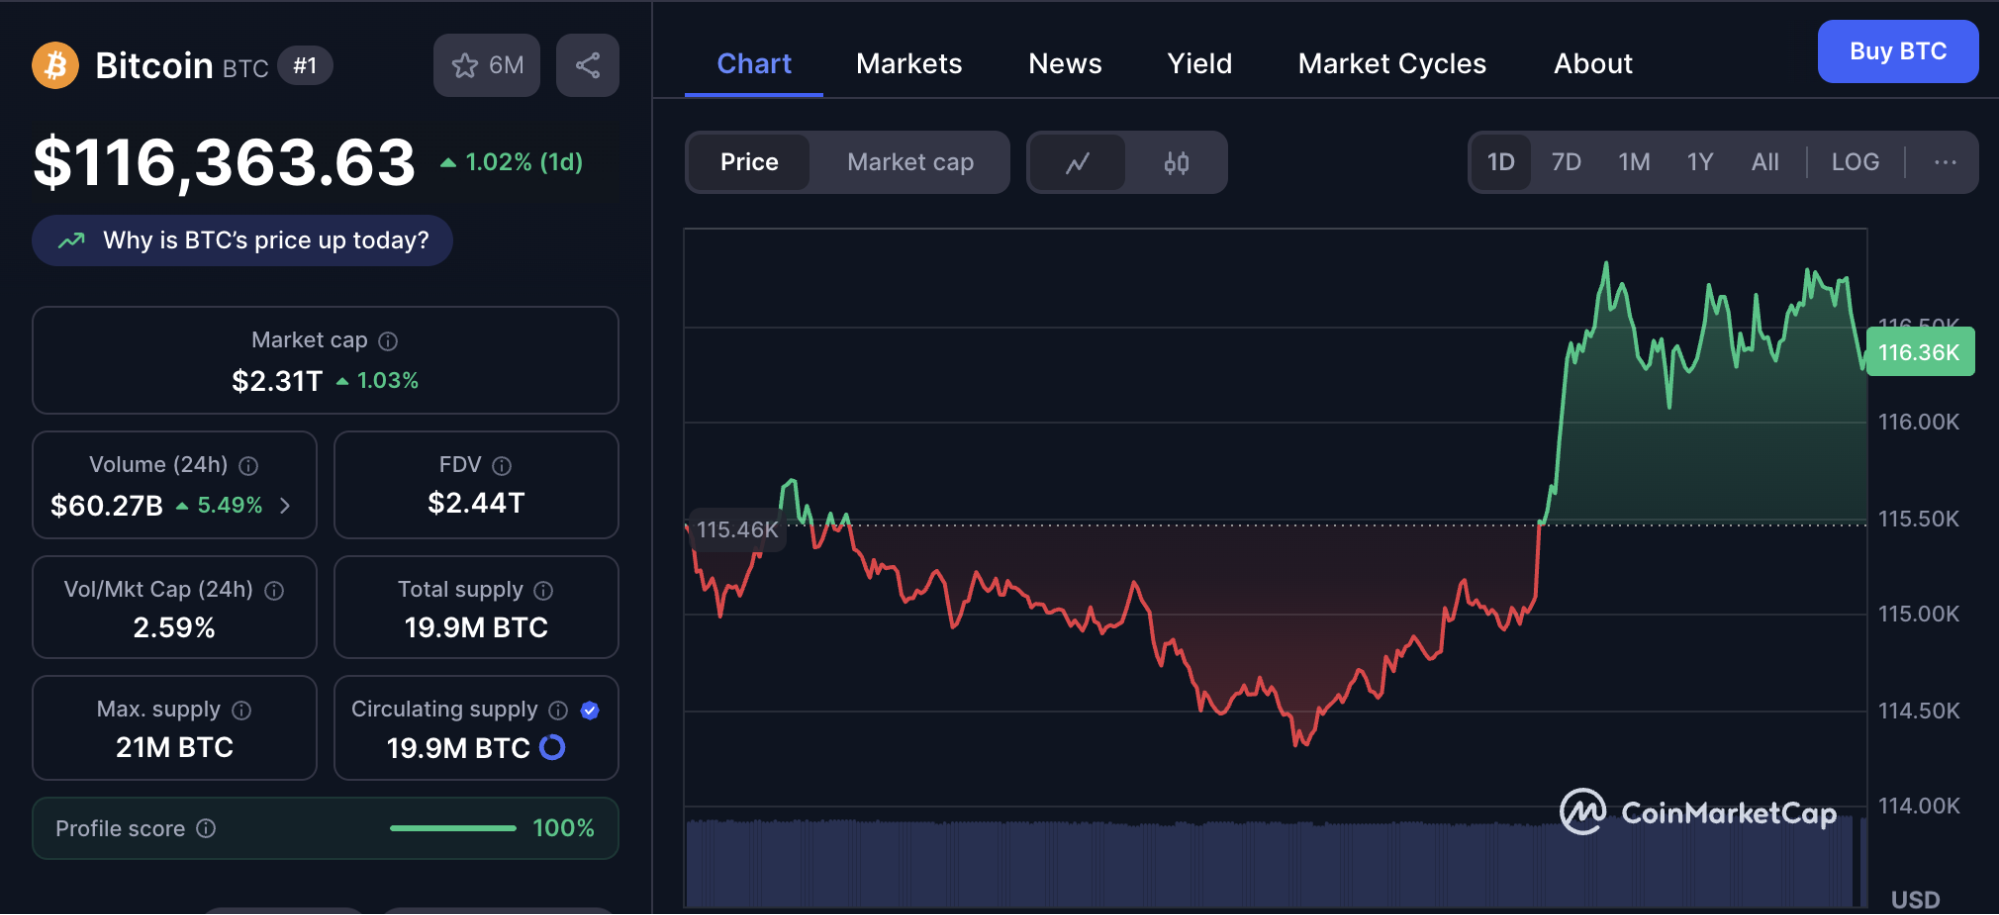Toggle LOG scale on the price chart
This screenshot has width=1999, height=915.
(1855, 161)
